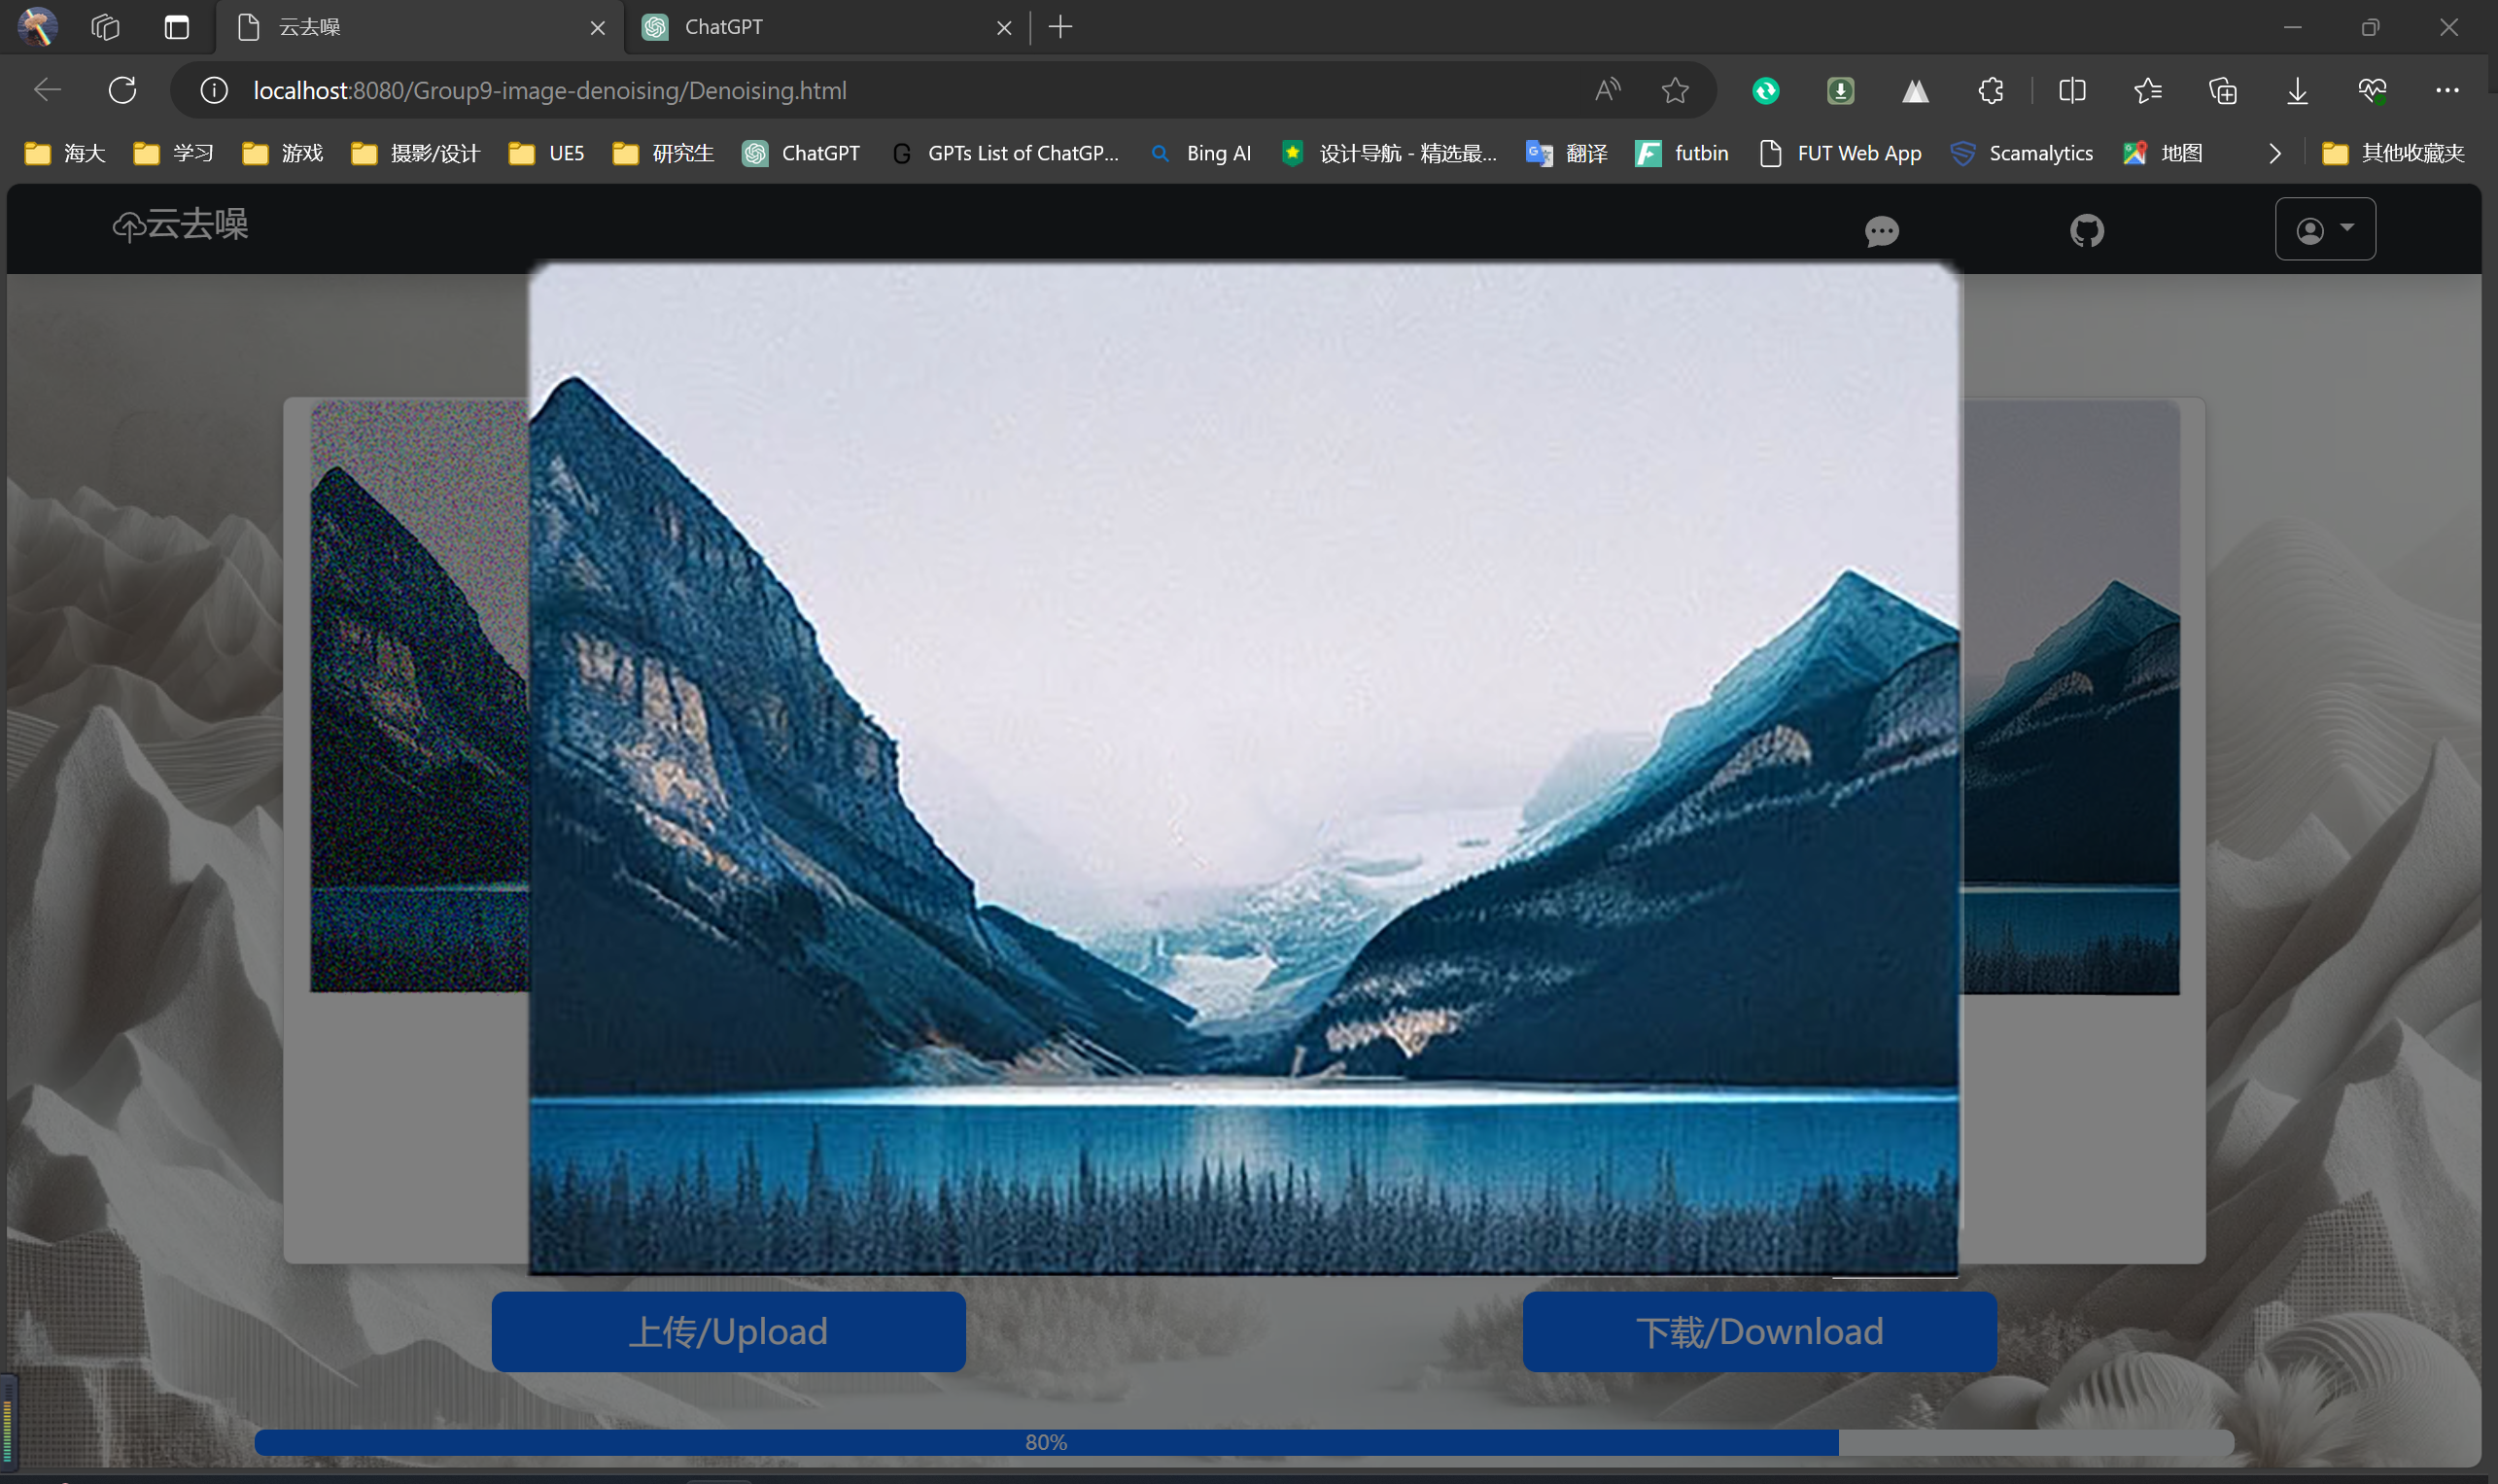The image size is (2498, 1484).
Task: Open the browser extensions puzzle icon
Action: [1990, 90]
